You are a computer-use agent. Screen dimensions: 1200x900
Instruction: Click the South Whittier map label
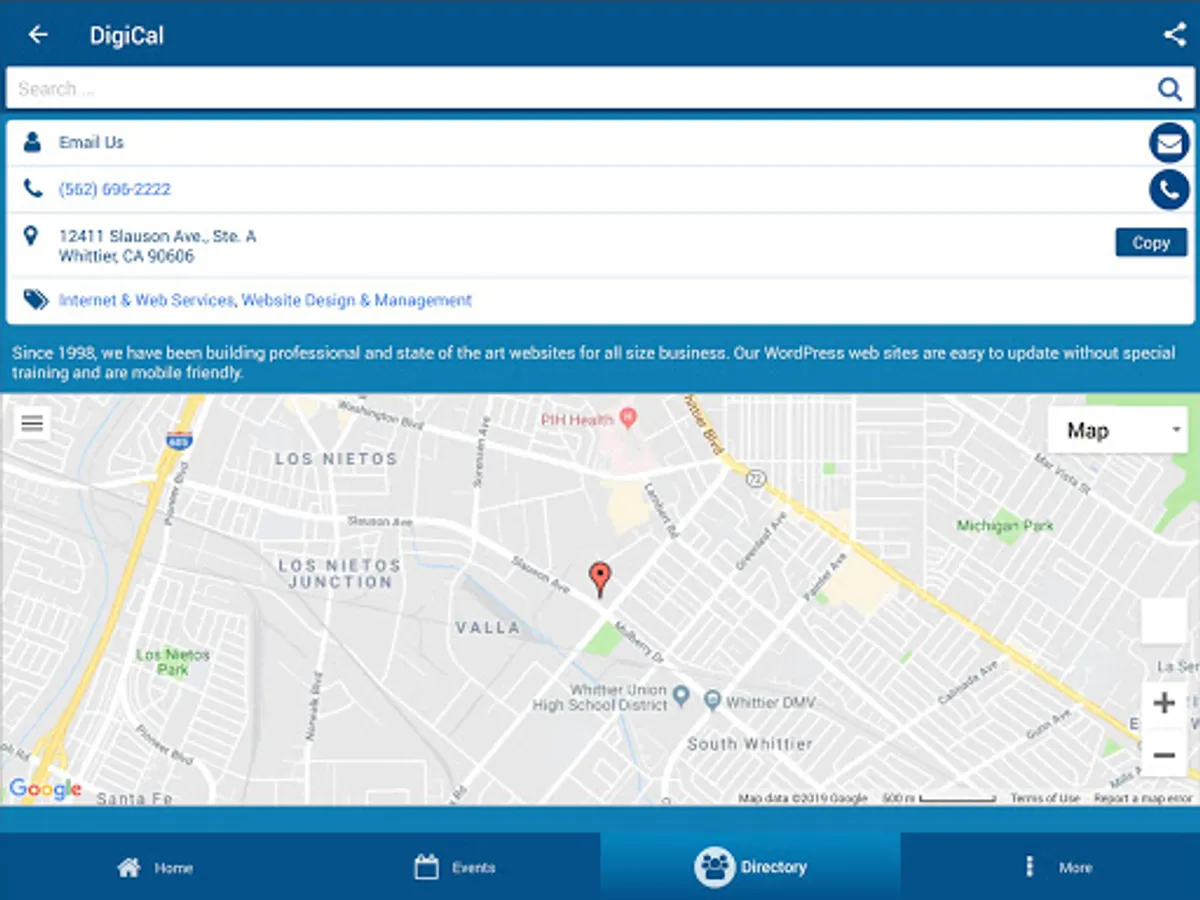coord(750,744)
